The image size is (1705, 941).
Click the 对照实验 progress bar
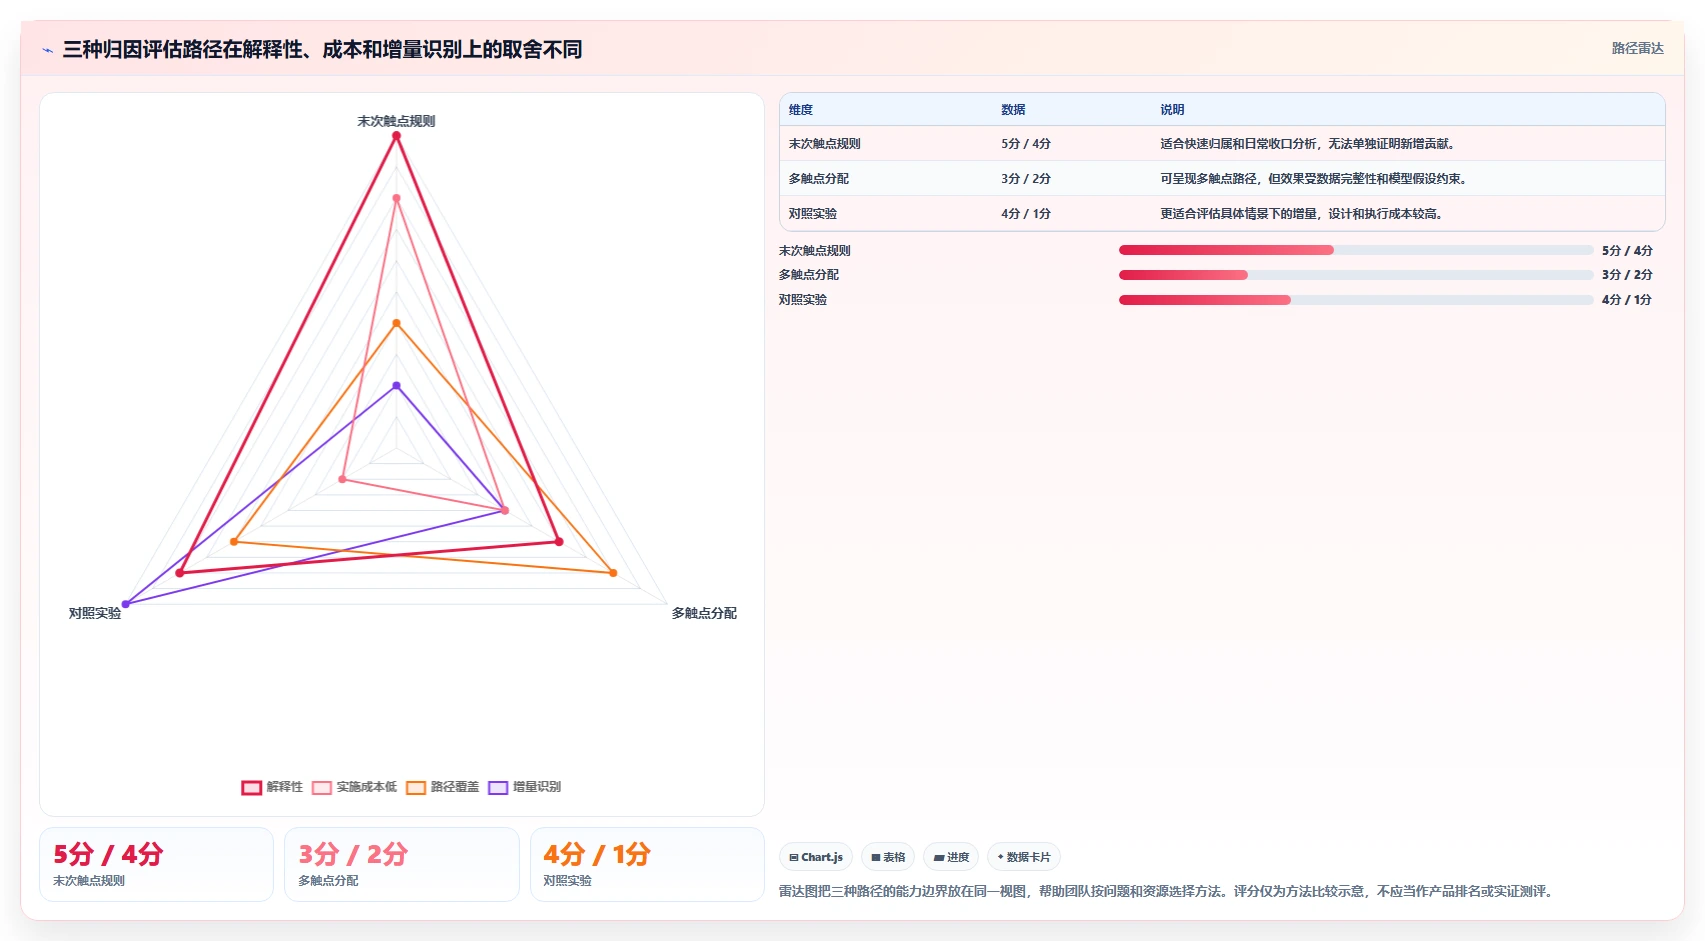pos(1356,300)
